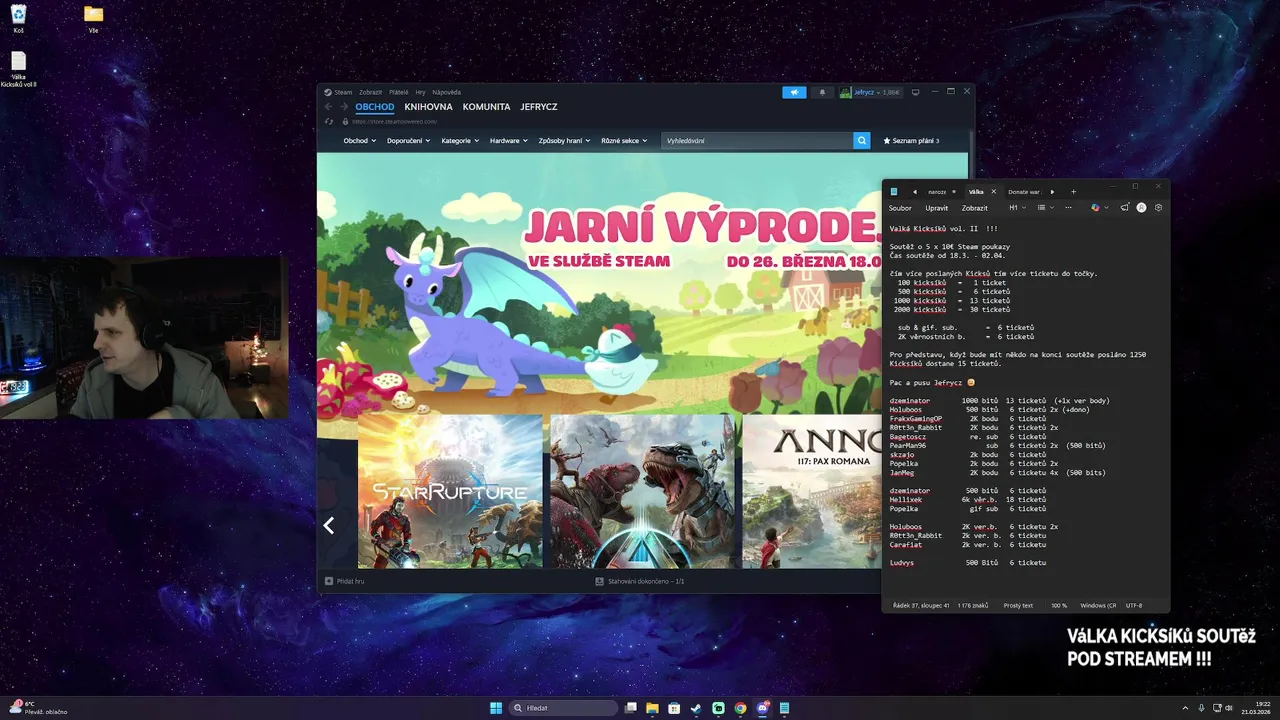Open Task View on taskbar
The image size is (1280, 720).
click(630, 708)
